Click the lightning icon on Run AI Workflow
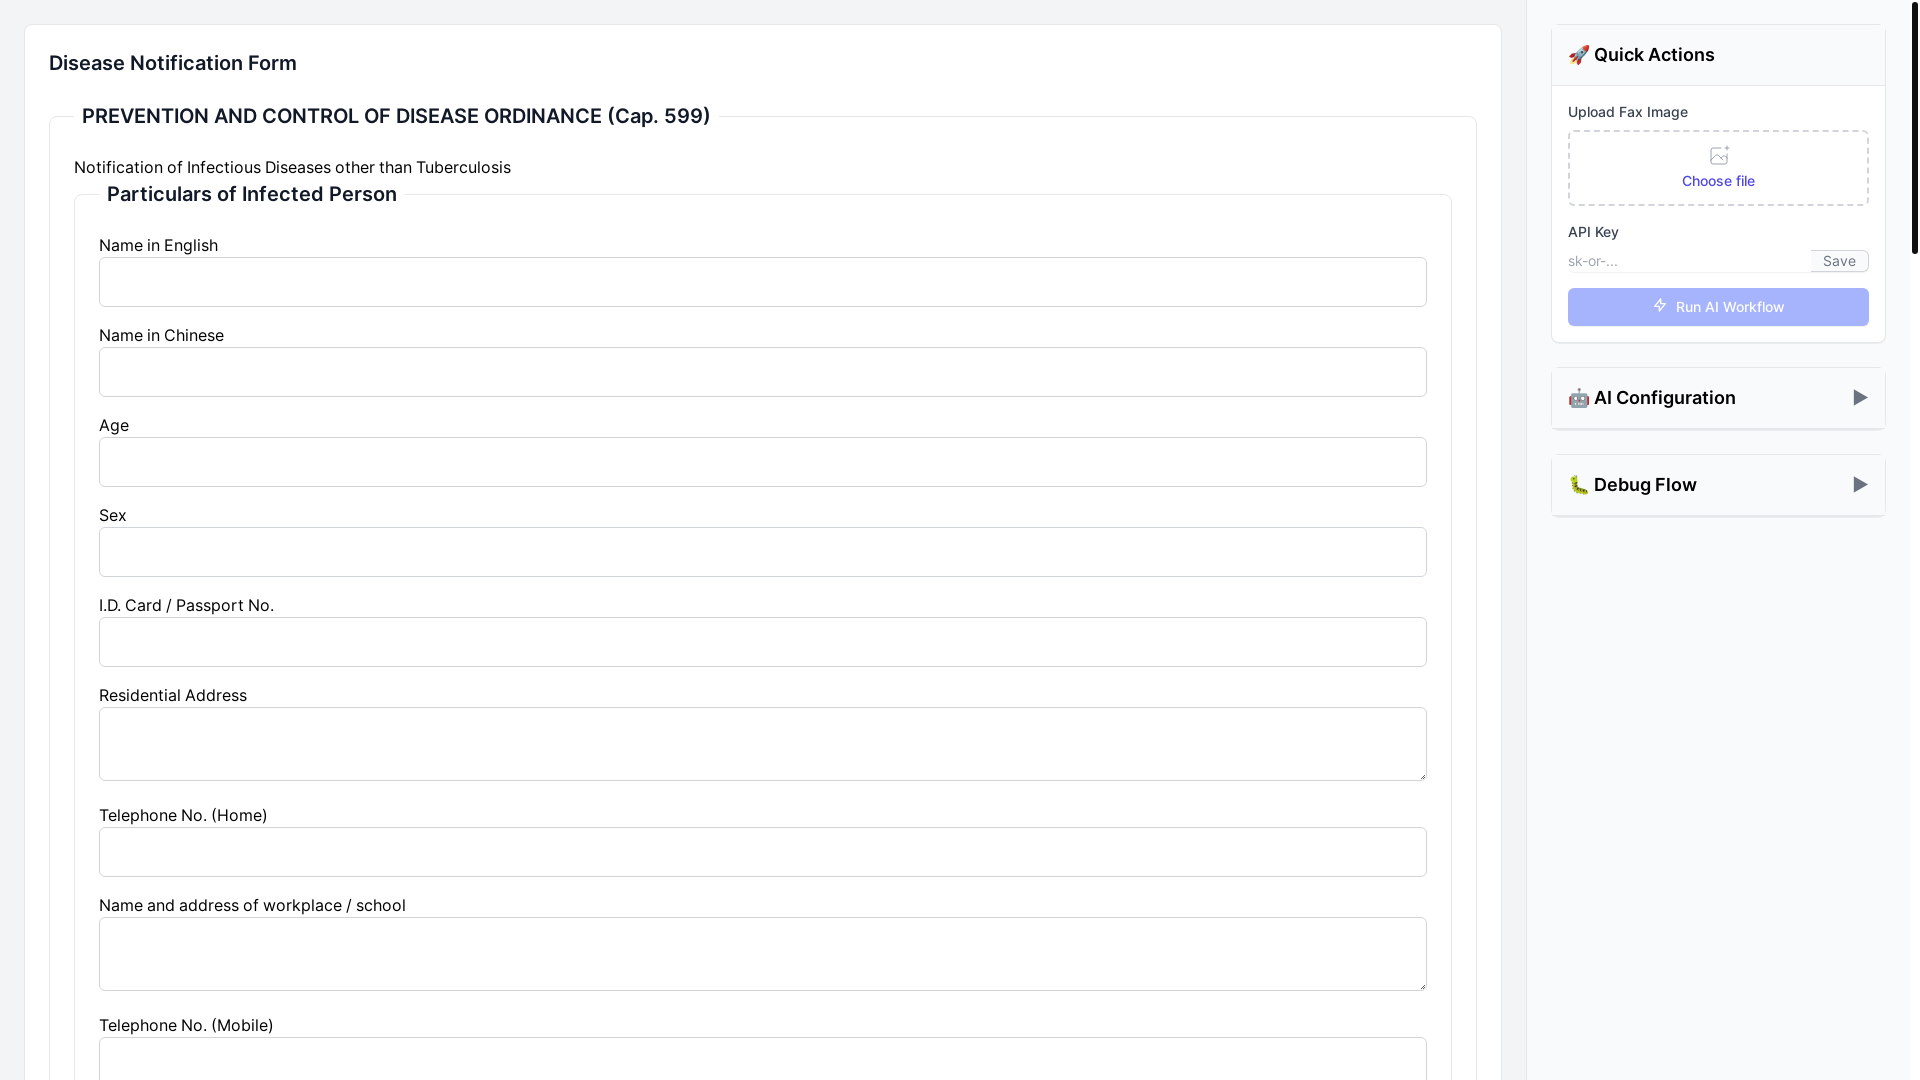This screenshot has height=1080, width=1920. [x=1660, y=305]
